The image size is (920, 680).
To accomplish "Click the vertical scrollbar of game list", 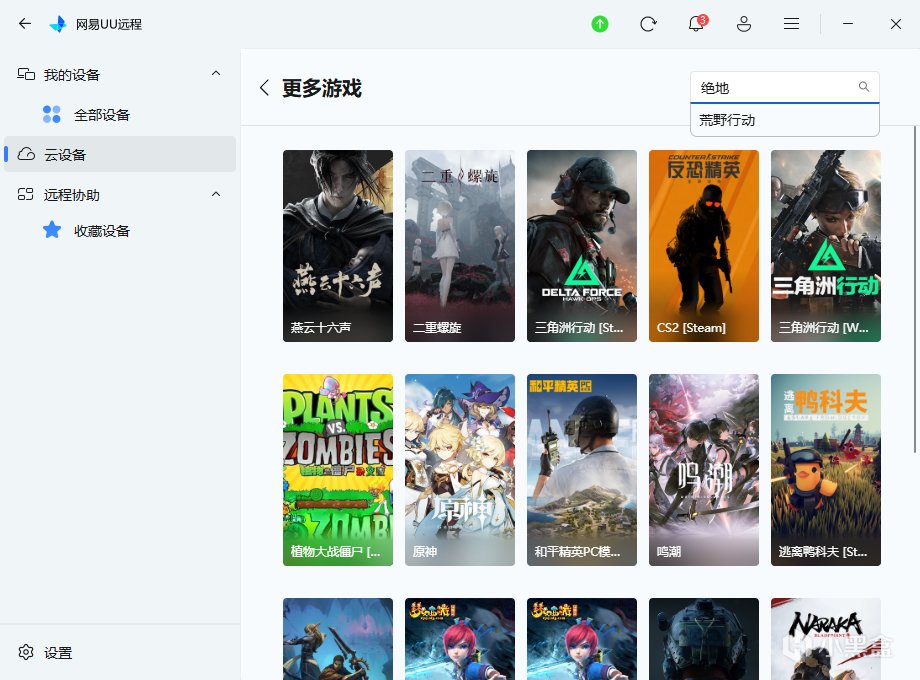I will pyautogui.click(x=915, y=289).
